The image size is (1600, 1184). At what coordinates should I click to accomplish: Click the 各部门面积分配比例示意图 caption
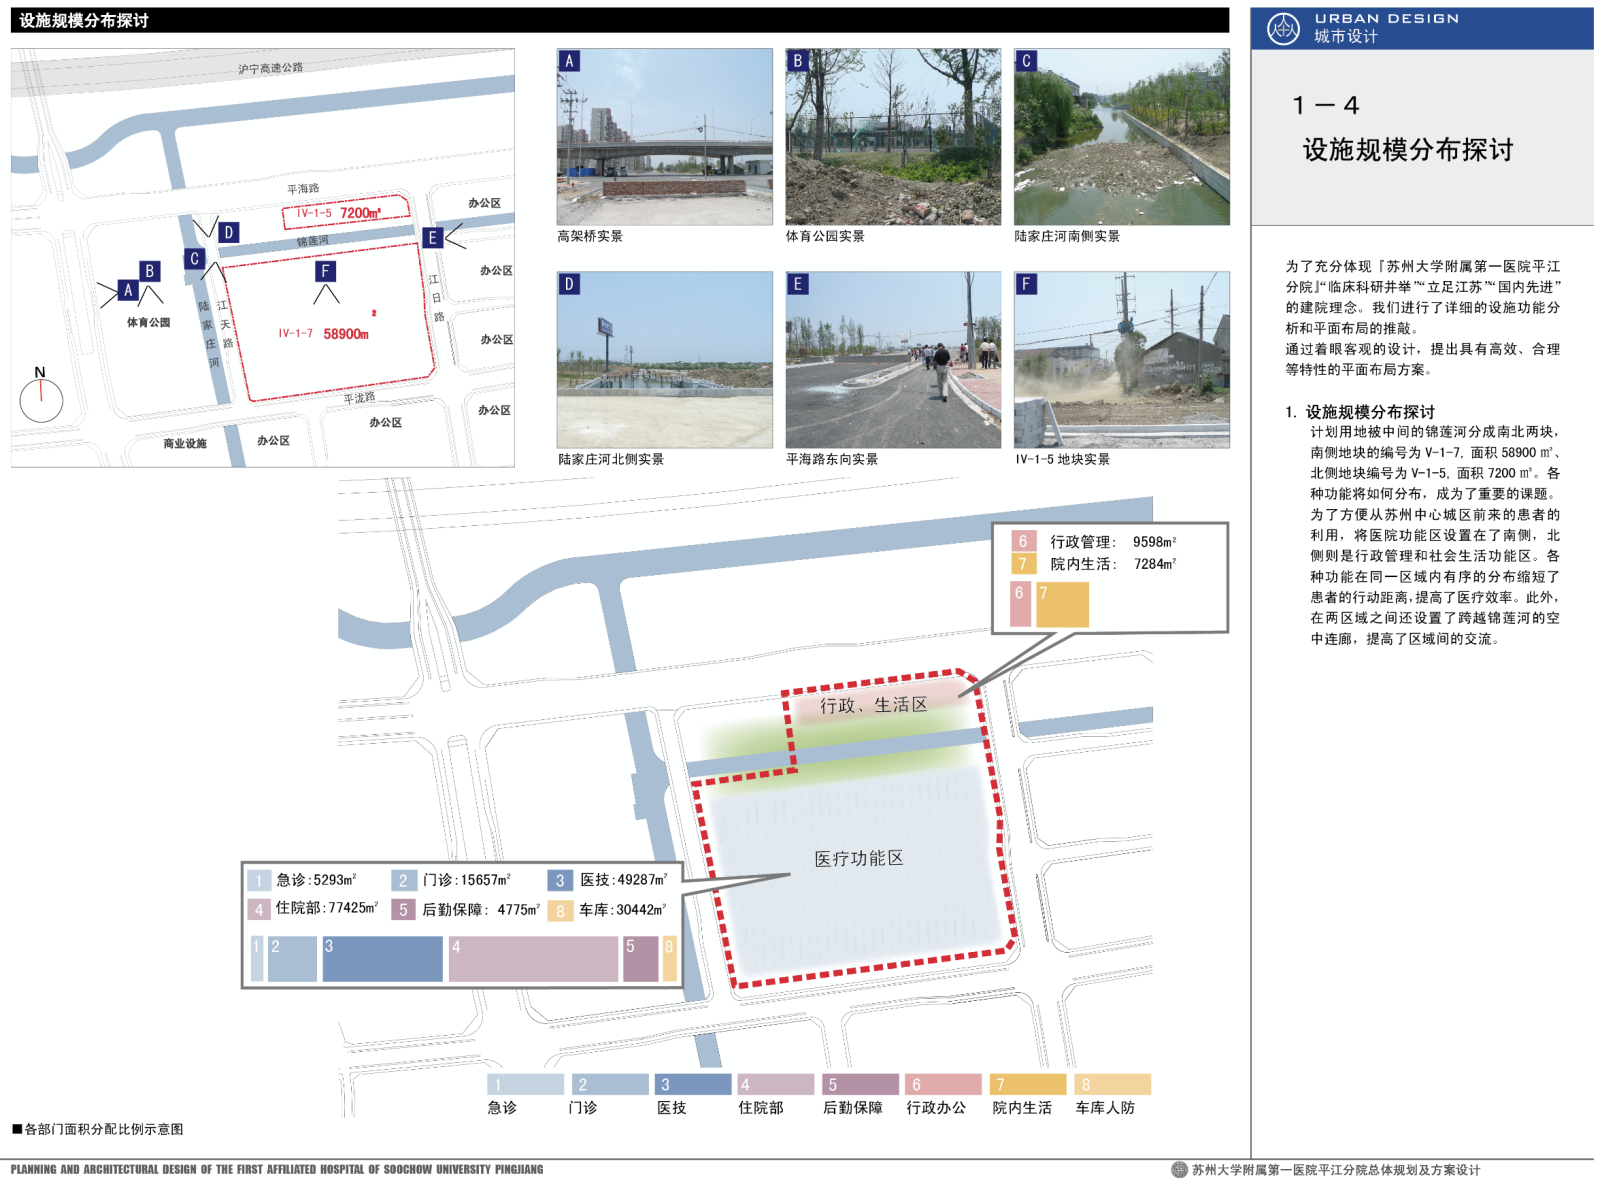[x=104, y=1129]
